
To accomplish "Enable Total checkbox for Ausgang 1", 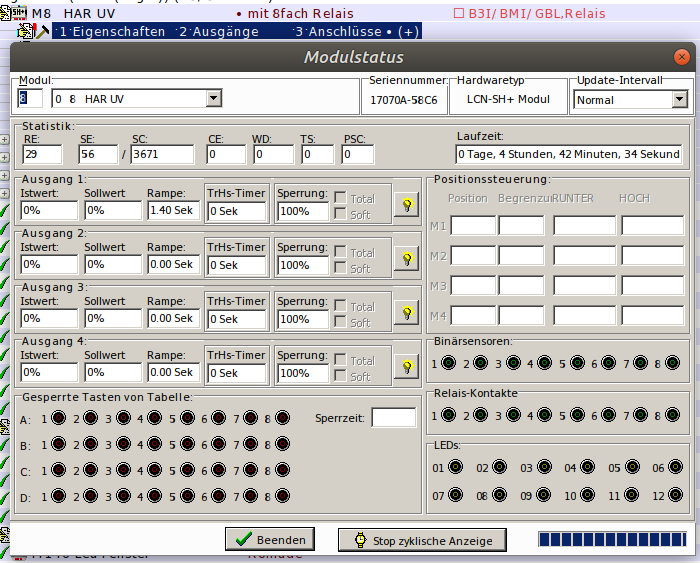I will (x=340, y=198).
